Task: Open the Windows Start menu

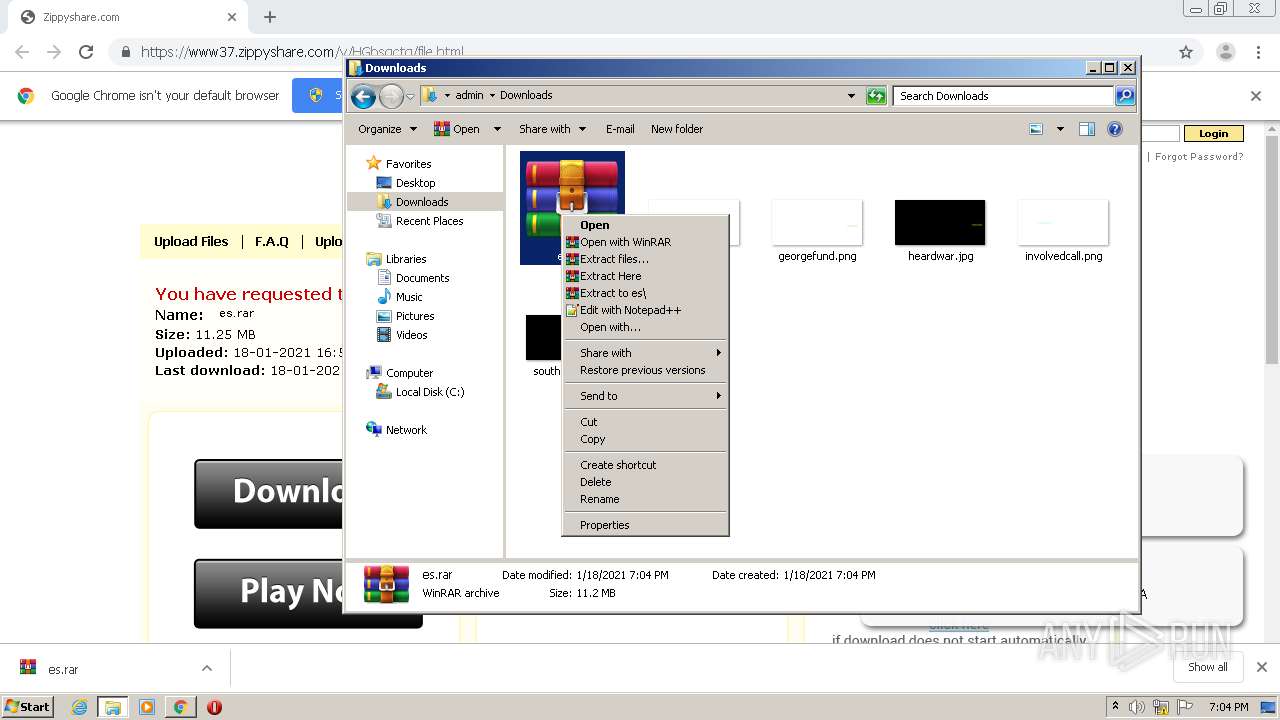Action: pyautogui.click(x=28, y=706)
